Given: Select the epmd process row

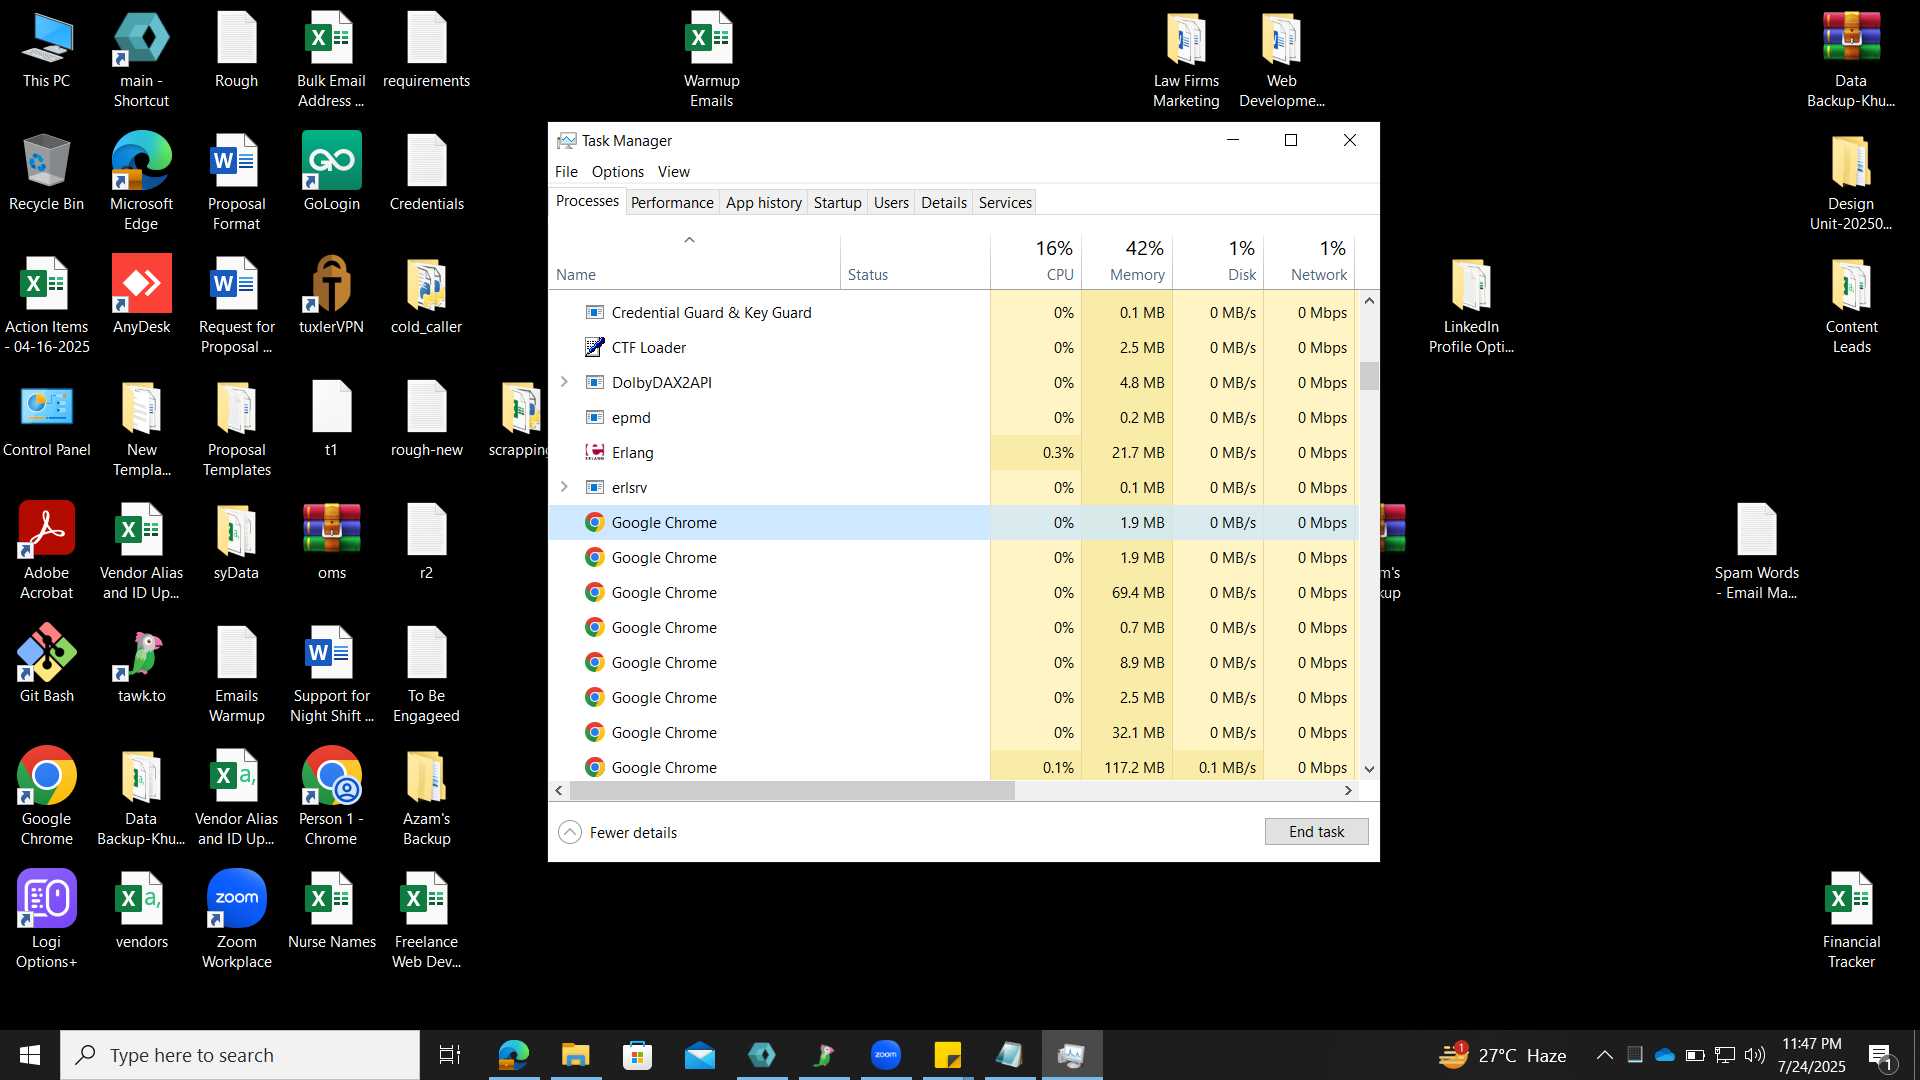Looking at the screenshot, I should pos(952,417).
